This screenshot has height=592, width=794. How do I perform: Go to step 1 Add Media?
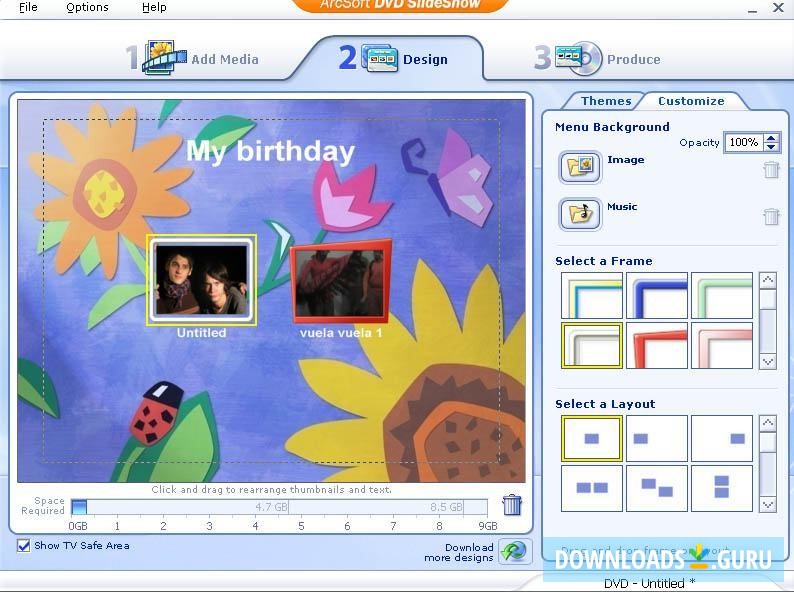(192, 58)
